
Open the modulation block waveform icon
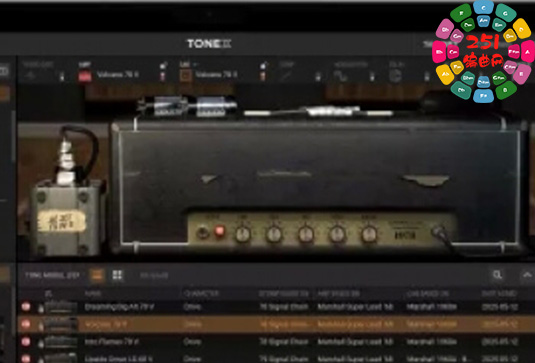pos(340,76)
